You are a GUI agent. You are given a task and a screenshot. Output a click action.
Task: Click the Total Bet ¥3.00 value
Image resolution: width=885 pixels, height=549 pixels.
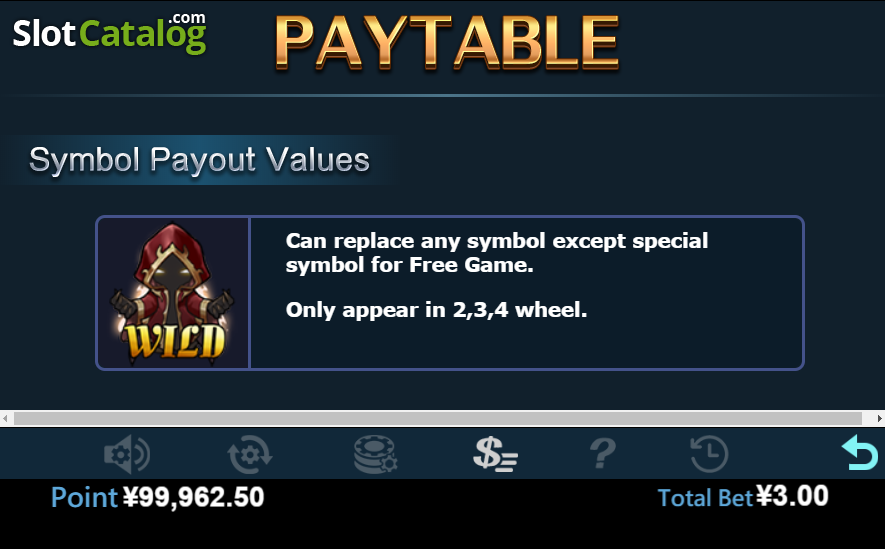(x=792, y=497)
